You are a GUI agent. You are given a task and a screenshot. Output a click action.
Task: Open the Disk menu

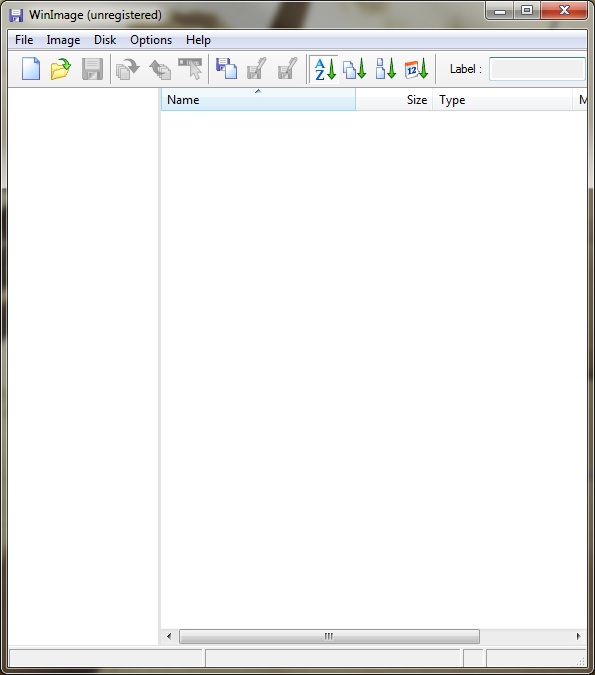[x=105, y=40]
